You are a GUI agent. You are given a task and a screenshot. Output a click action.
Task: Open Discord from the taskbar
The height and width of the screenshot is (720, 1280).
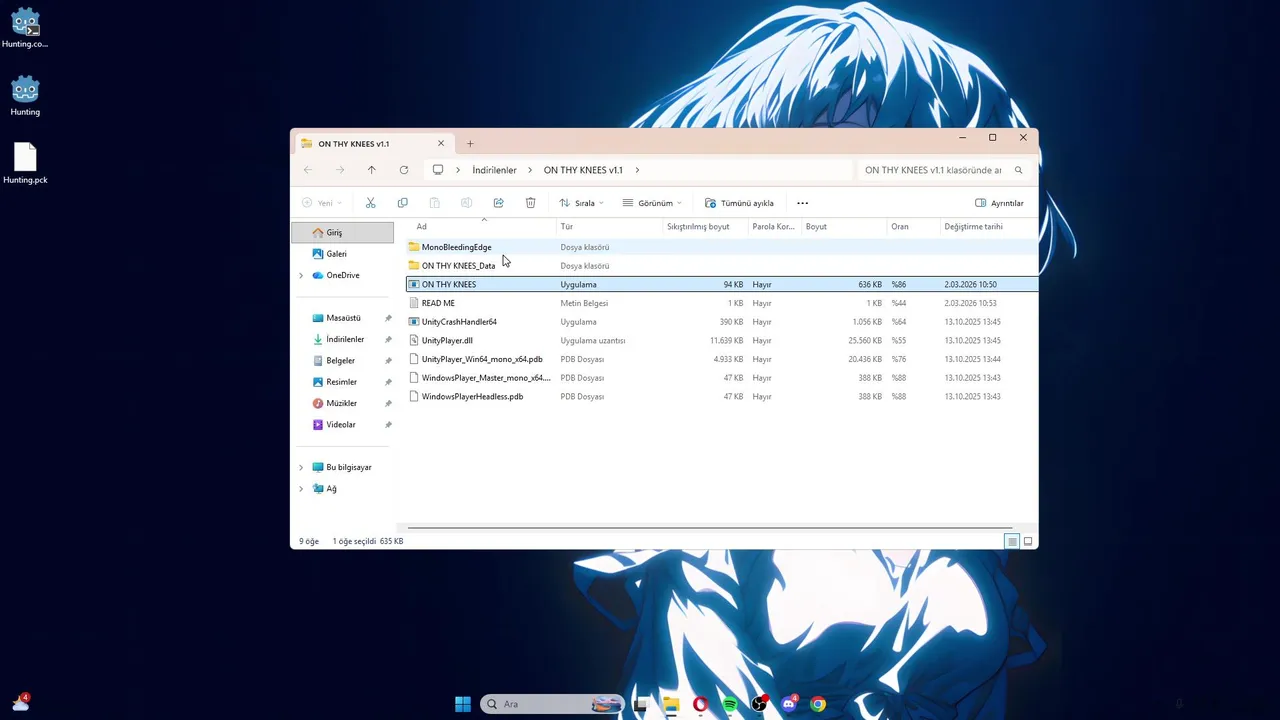(x=789, y=704)
